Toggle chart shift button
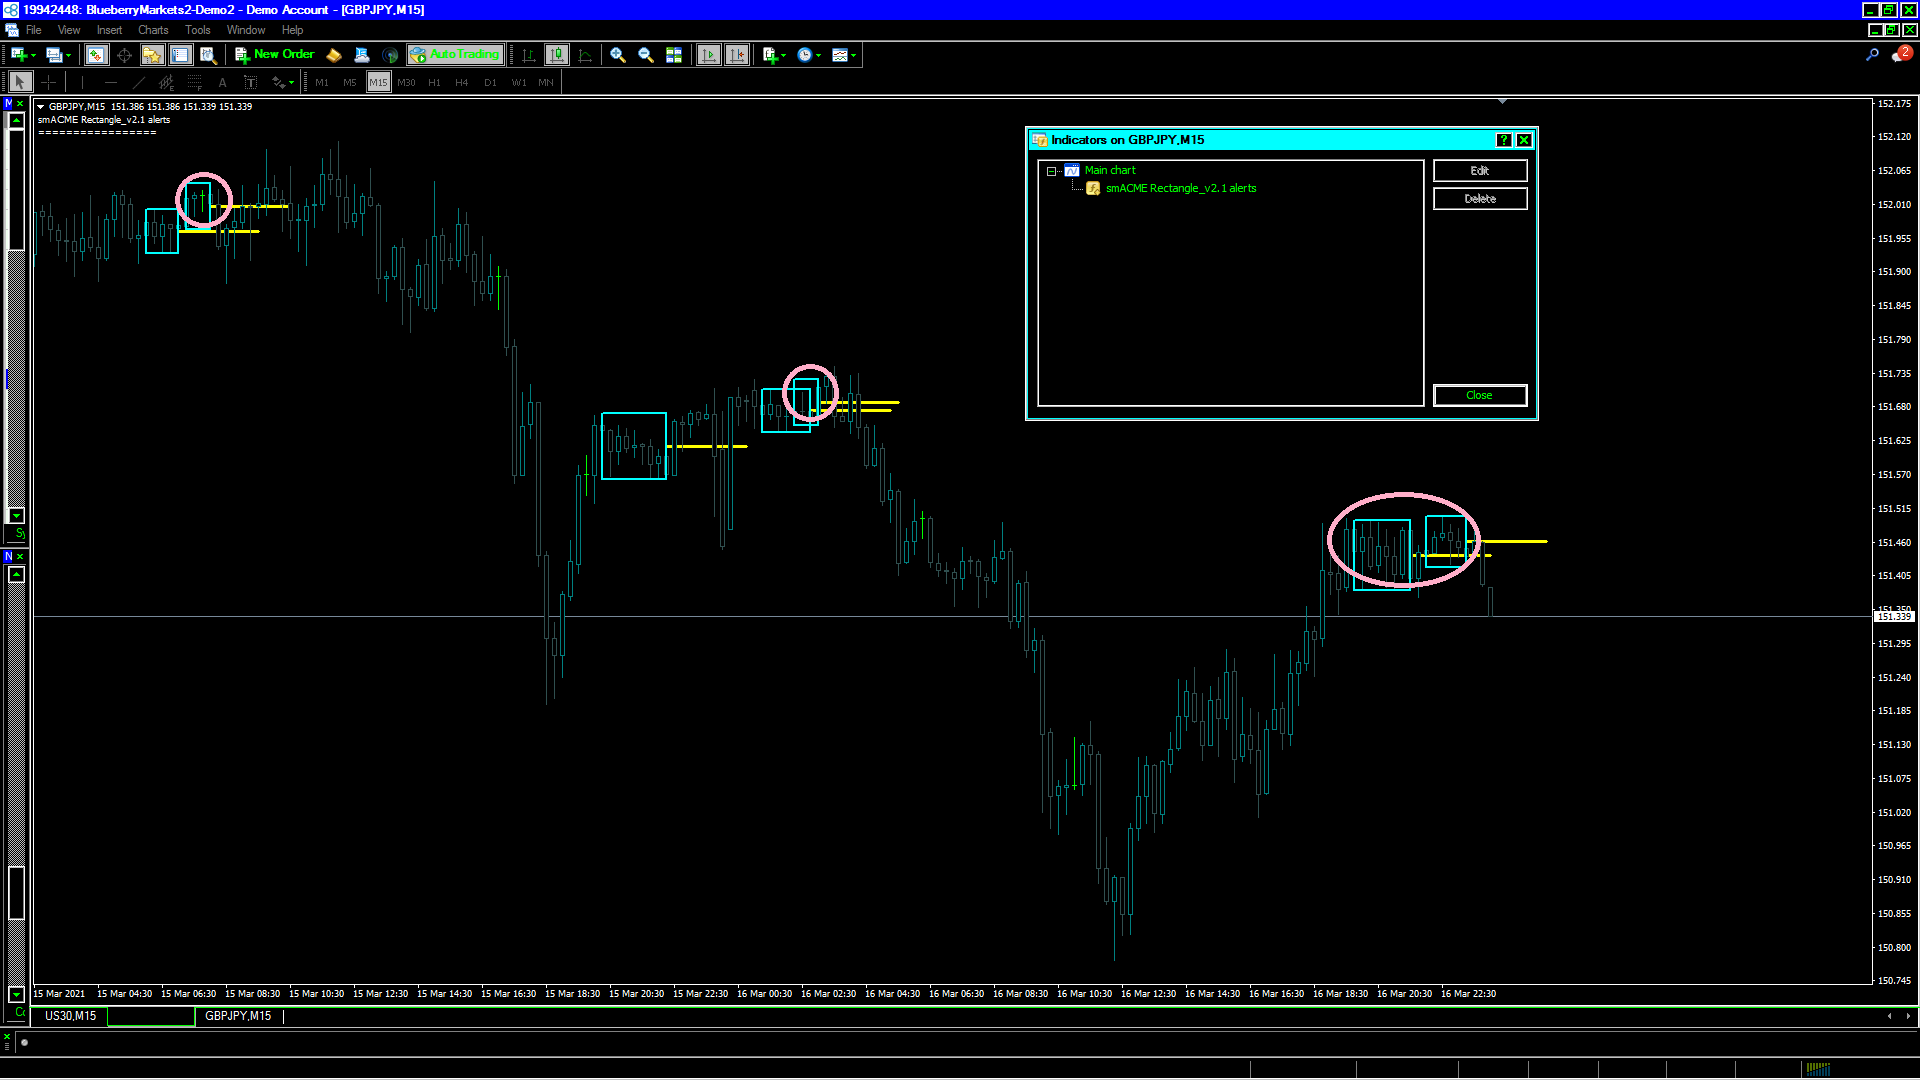 [737, 55]
